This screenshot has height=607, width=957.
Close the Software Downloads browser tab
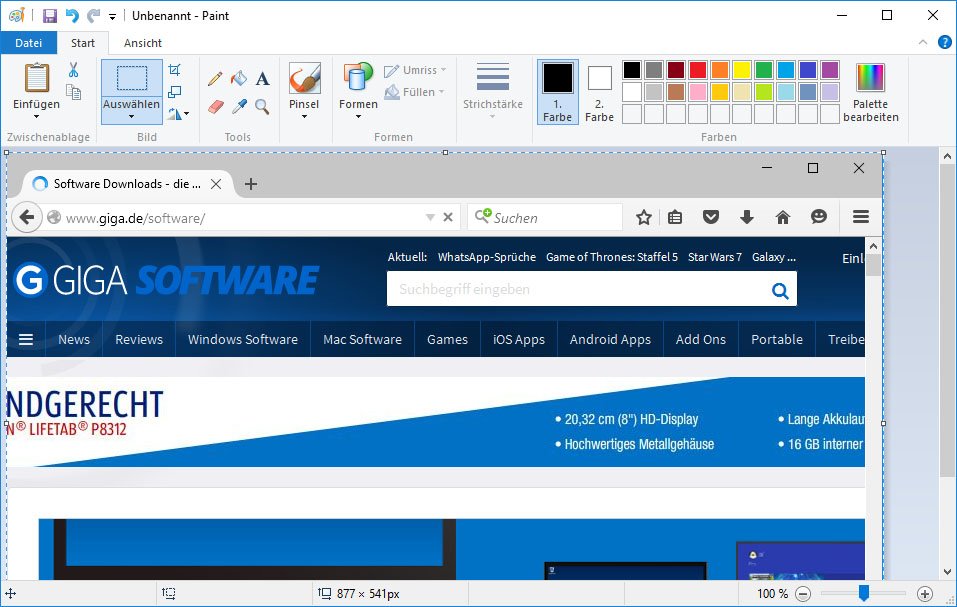216,184
